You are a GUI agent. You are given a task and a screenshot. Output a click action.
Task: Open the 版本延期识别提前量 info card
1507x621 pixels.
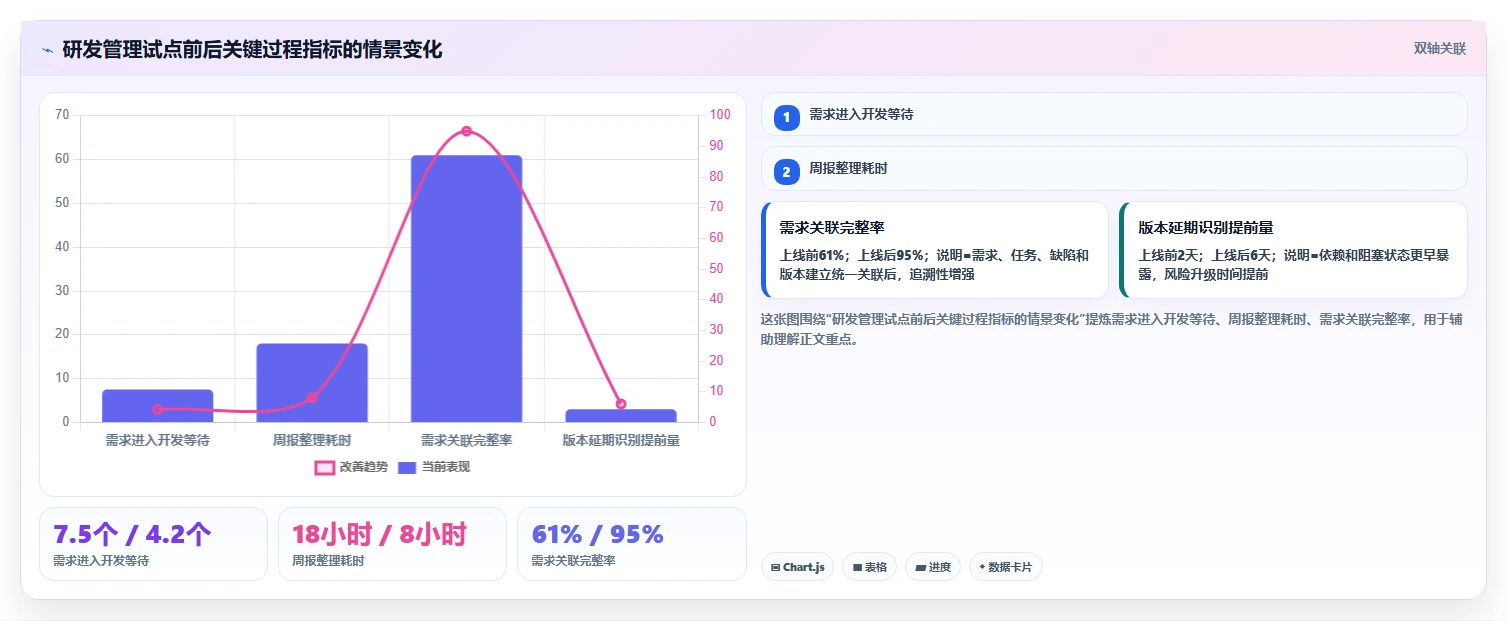[x=1294, y=250]
